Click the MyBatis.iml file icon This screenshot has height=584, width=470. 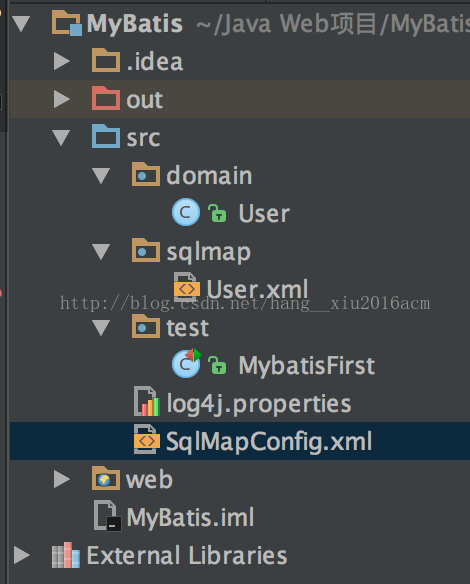click(x=107, y=516)
